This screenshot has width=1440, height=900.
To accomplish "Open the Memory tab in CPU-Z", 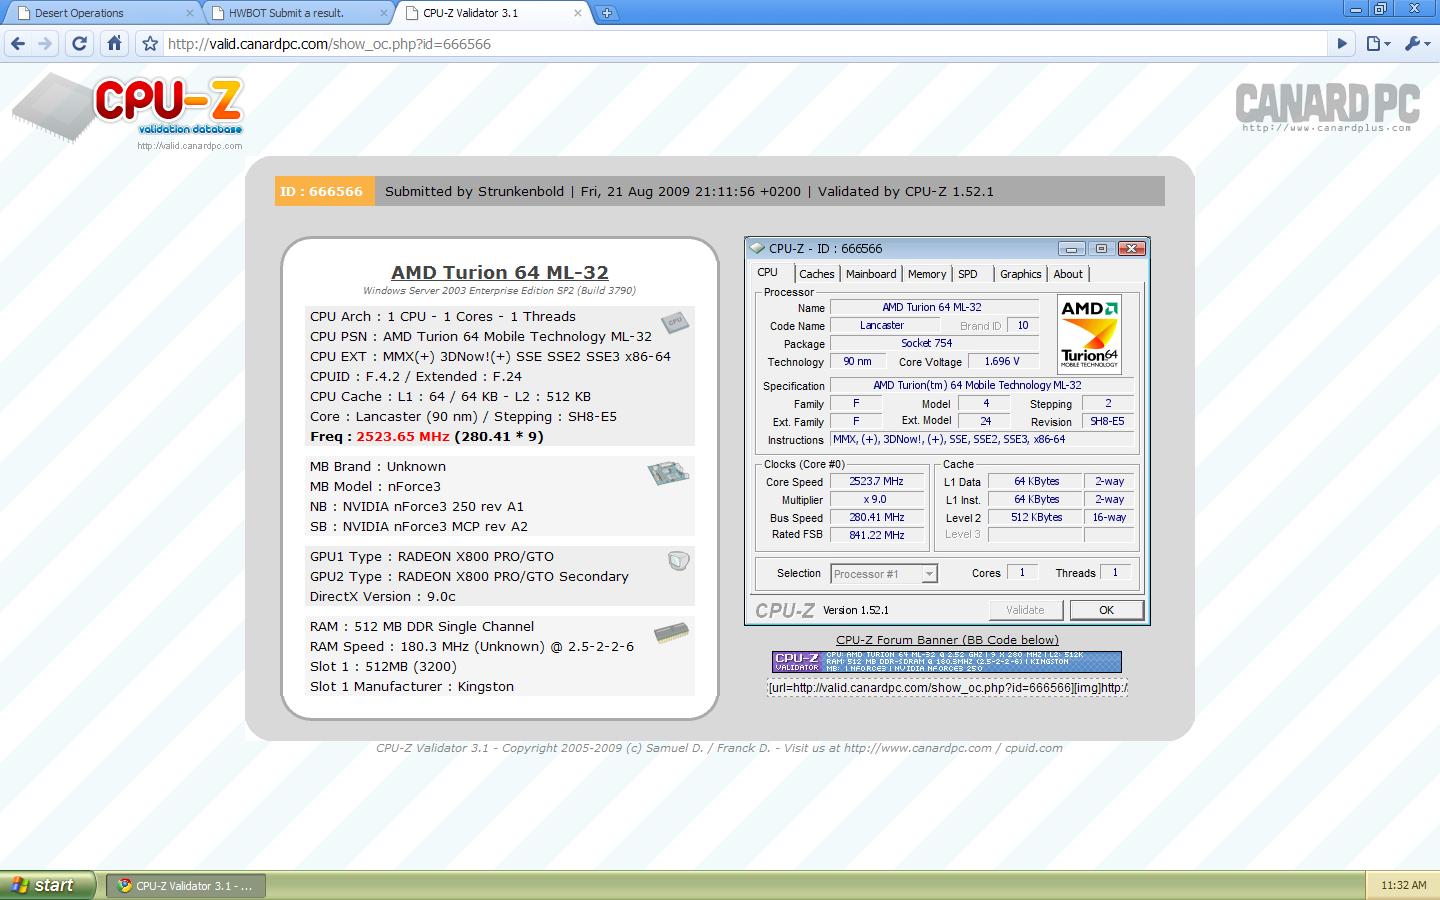I will (x=927, y=274).
